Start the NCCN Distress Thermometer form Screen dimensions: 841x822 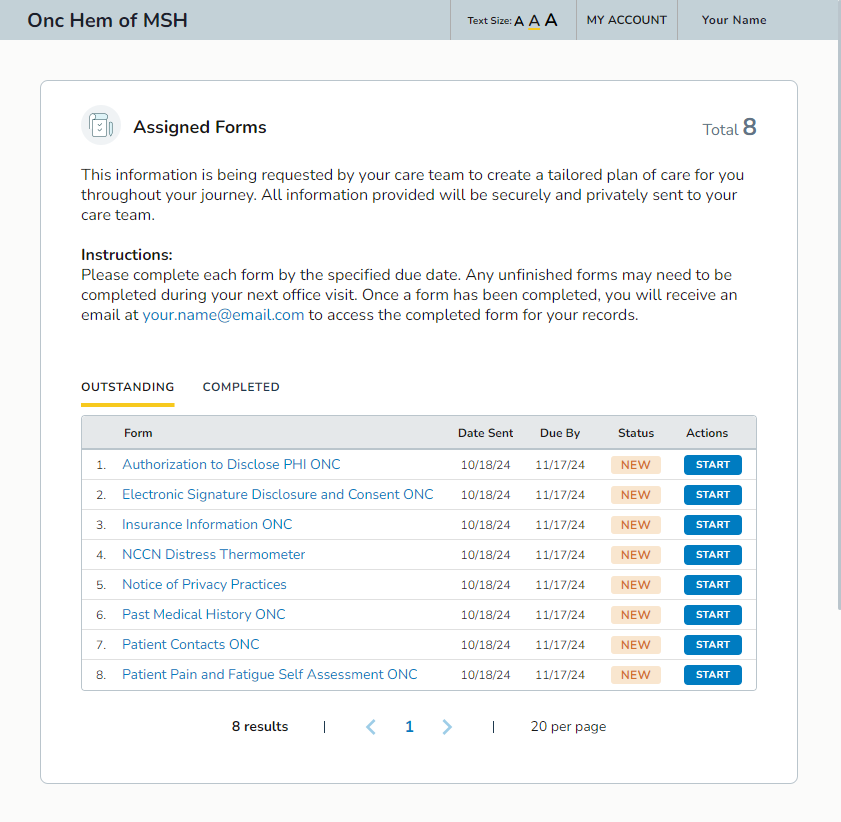point(712,555)
